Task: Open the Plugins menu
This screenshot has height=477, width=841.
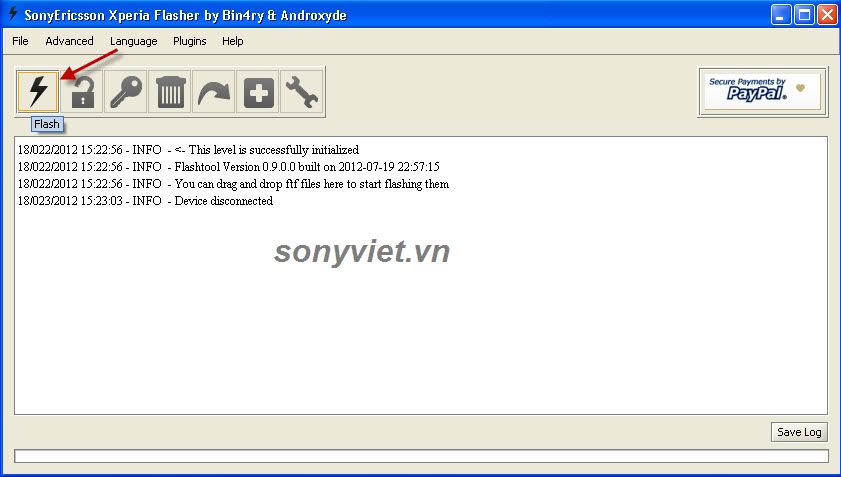Action: tap(189, 41)
